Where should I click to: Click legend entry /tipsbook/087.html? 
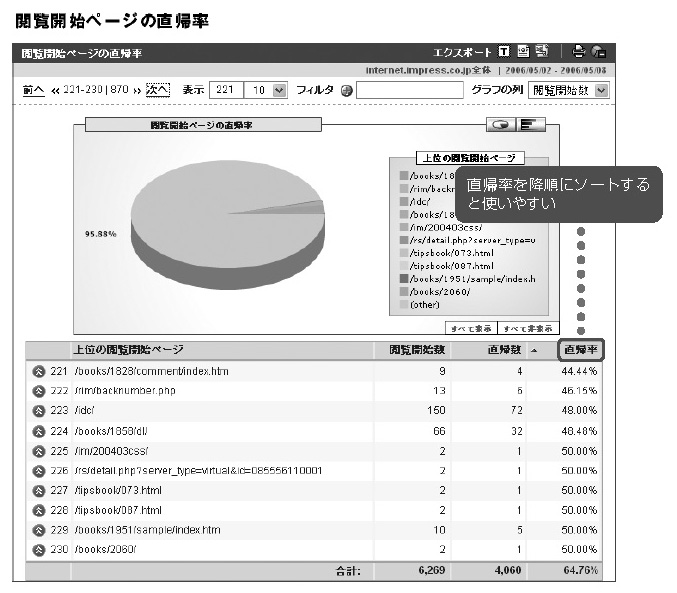pos(452,266)
